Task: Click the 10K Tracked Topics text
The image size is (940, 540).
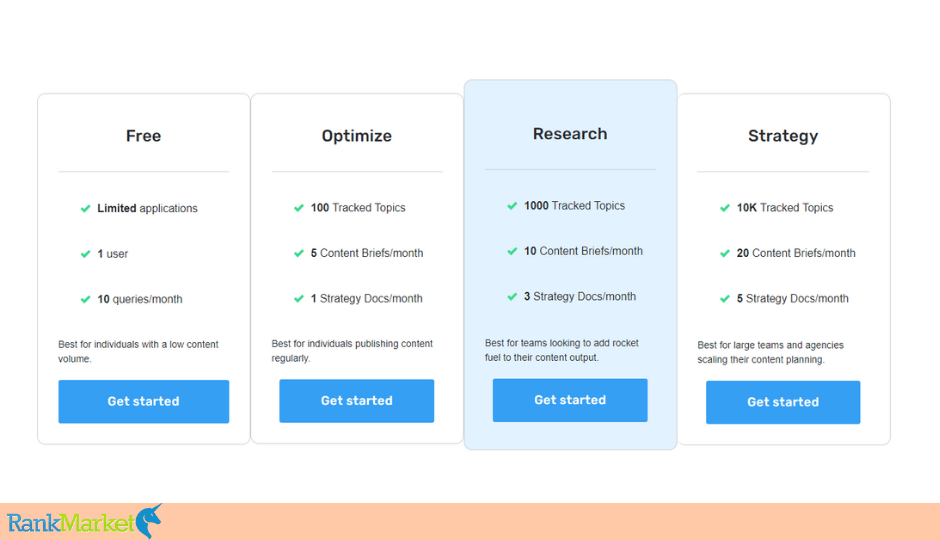Action: 785,208
